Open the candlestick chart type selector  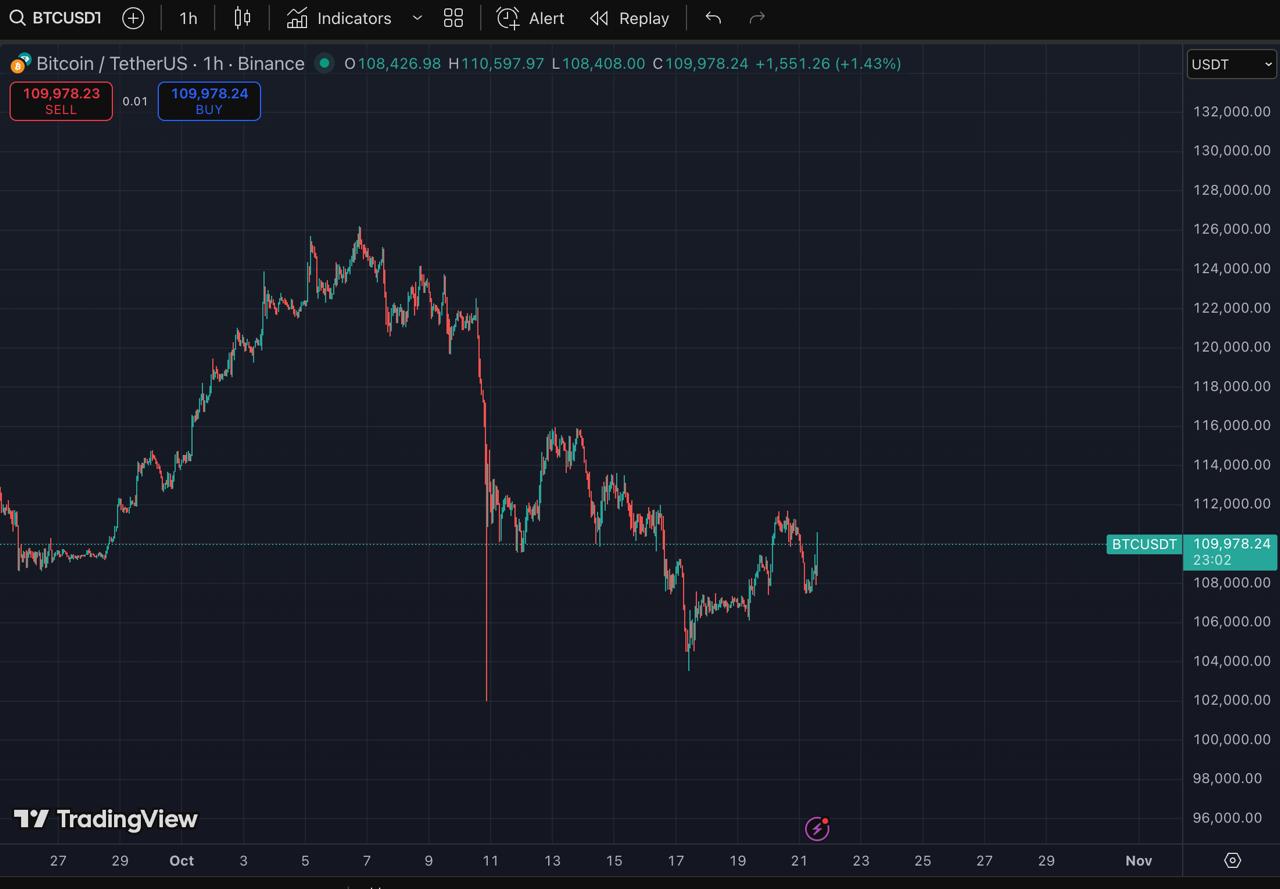click(242, 18)
